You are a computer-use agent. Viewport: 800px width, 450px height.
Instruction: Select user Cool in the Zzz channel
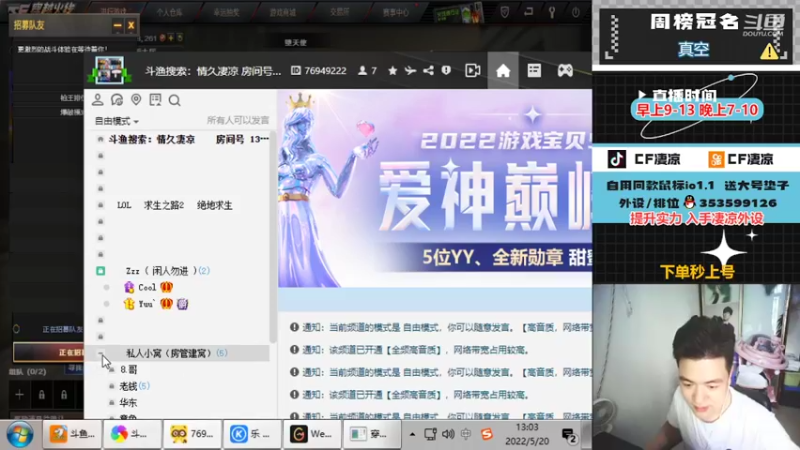(x=147, y=287)
